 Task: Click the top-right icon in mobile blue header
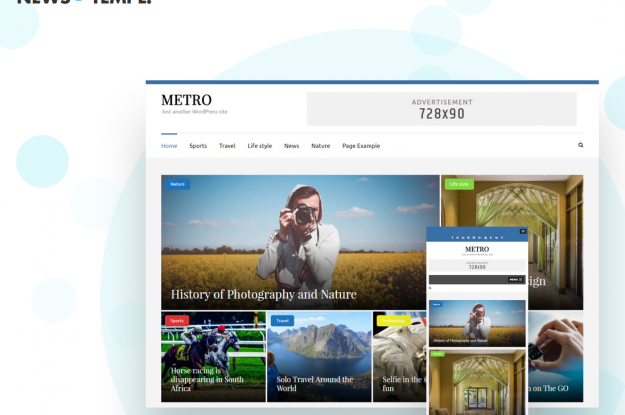pos(523,231)
